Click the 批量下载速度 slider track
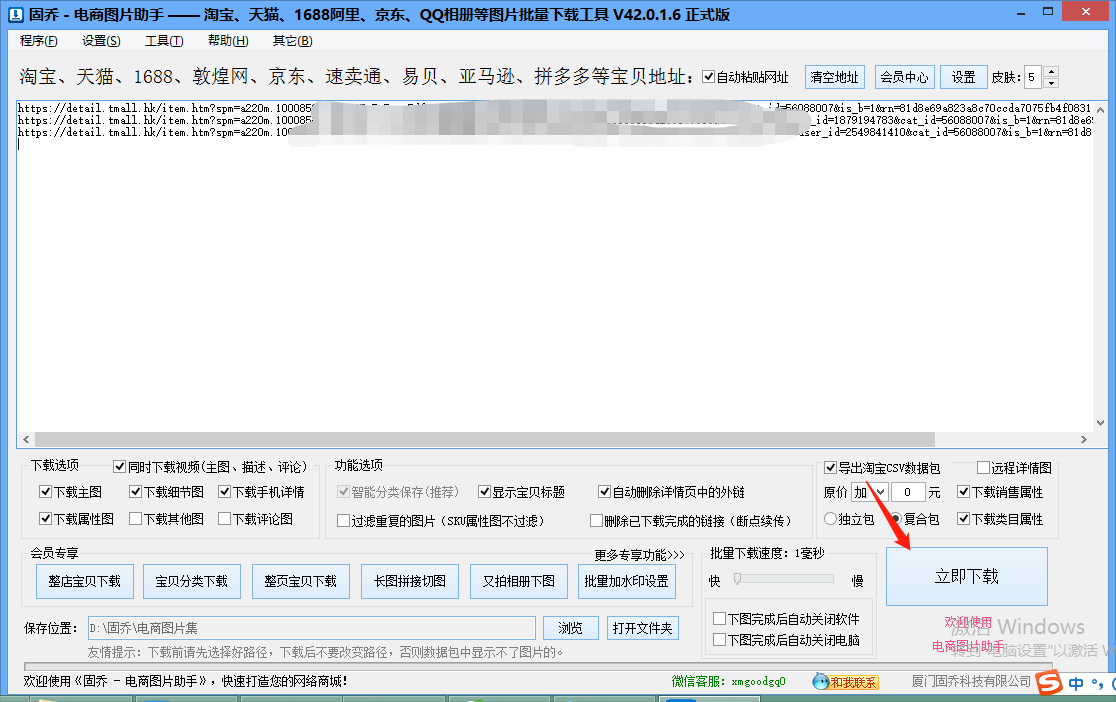The height and width of the screenshot is (702, 1116). [784, 580]
